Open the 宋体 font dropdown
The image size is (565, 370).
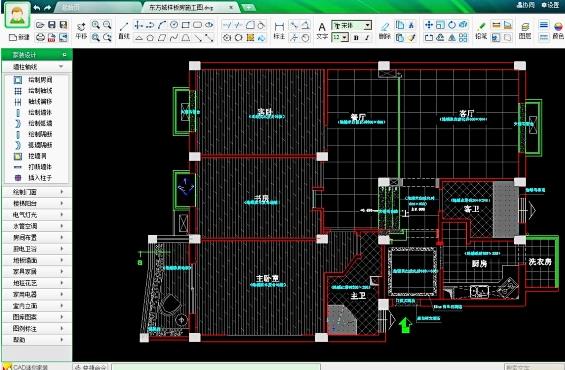tap(351, 25)
